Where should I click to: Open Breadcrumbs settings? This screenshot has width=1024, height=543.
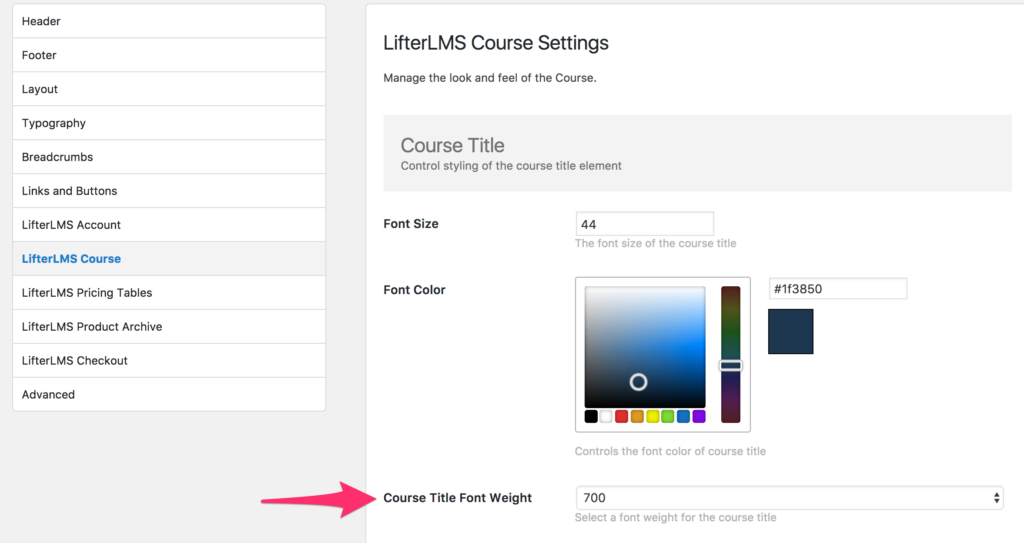click(169, 157)
